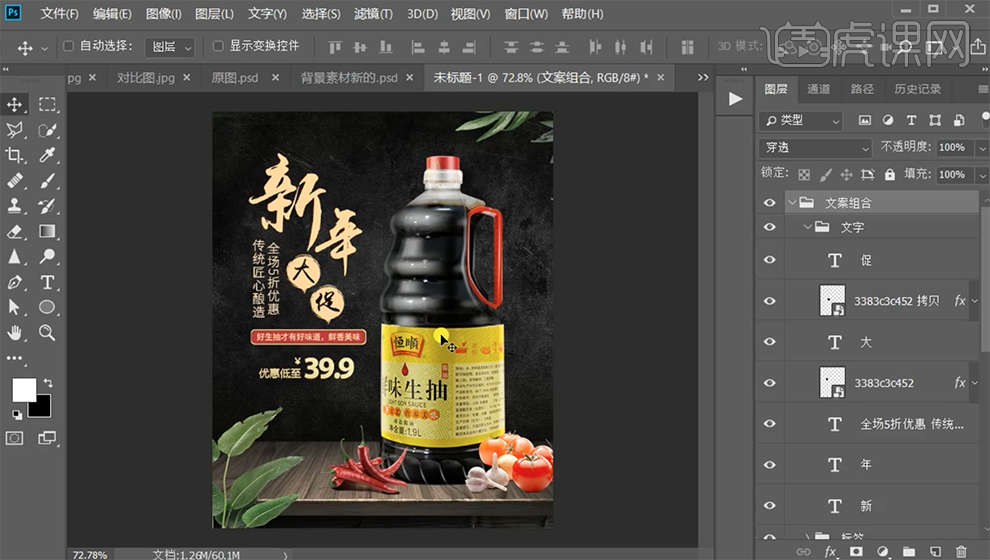
Task: Open the 图层(L) menu
Action: pyautogui.click(x=214, y=13)
